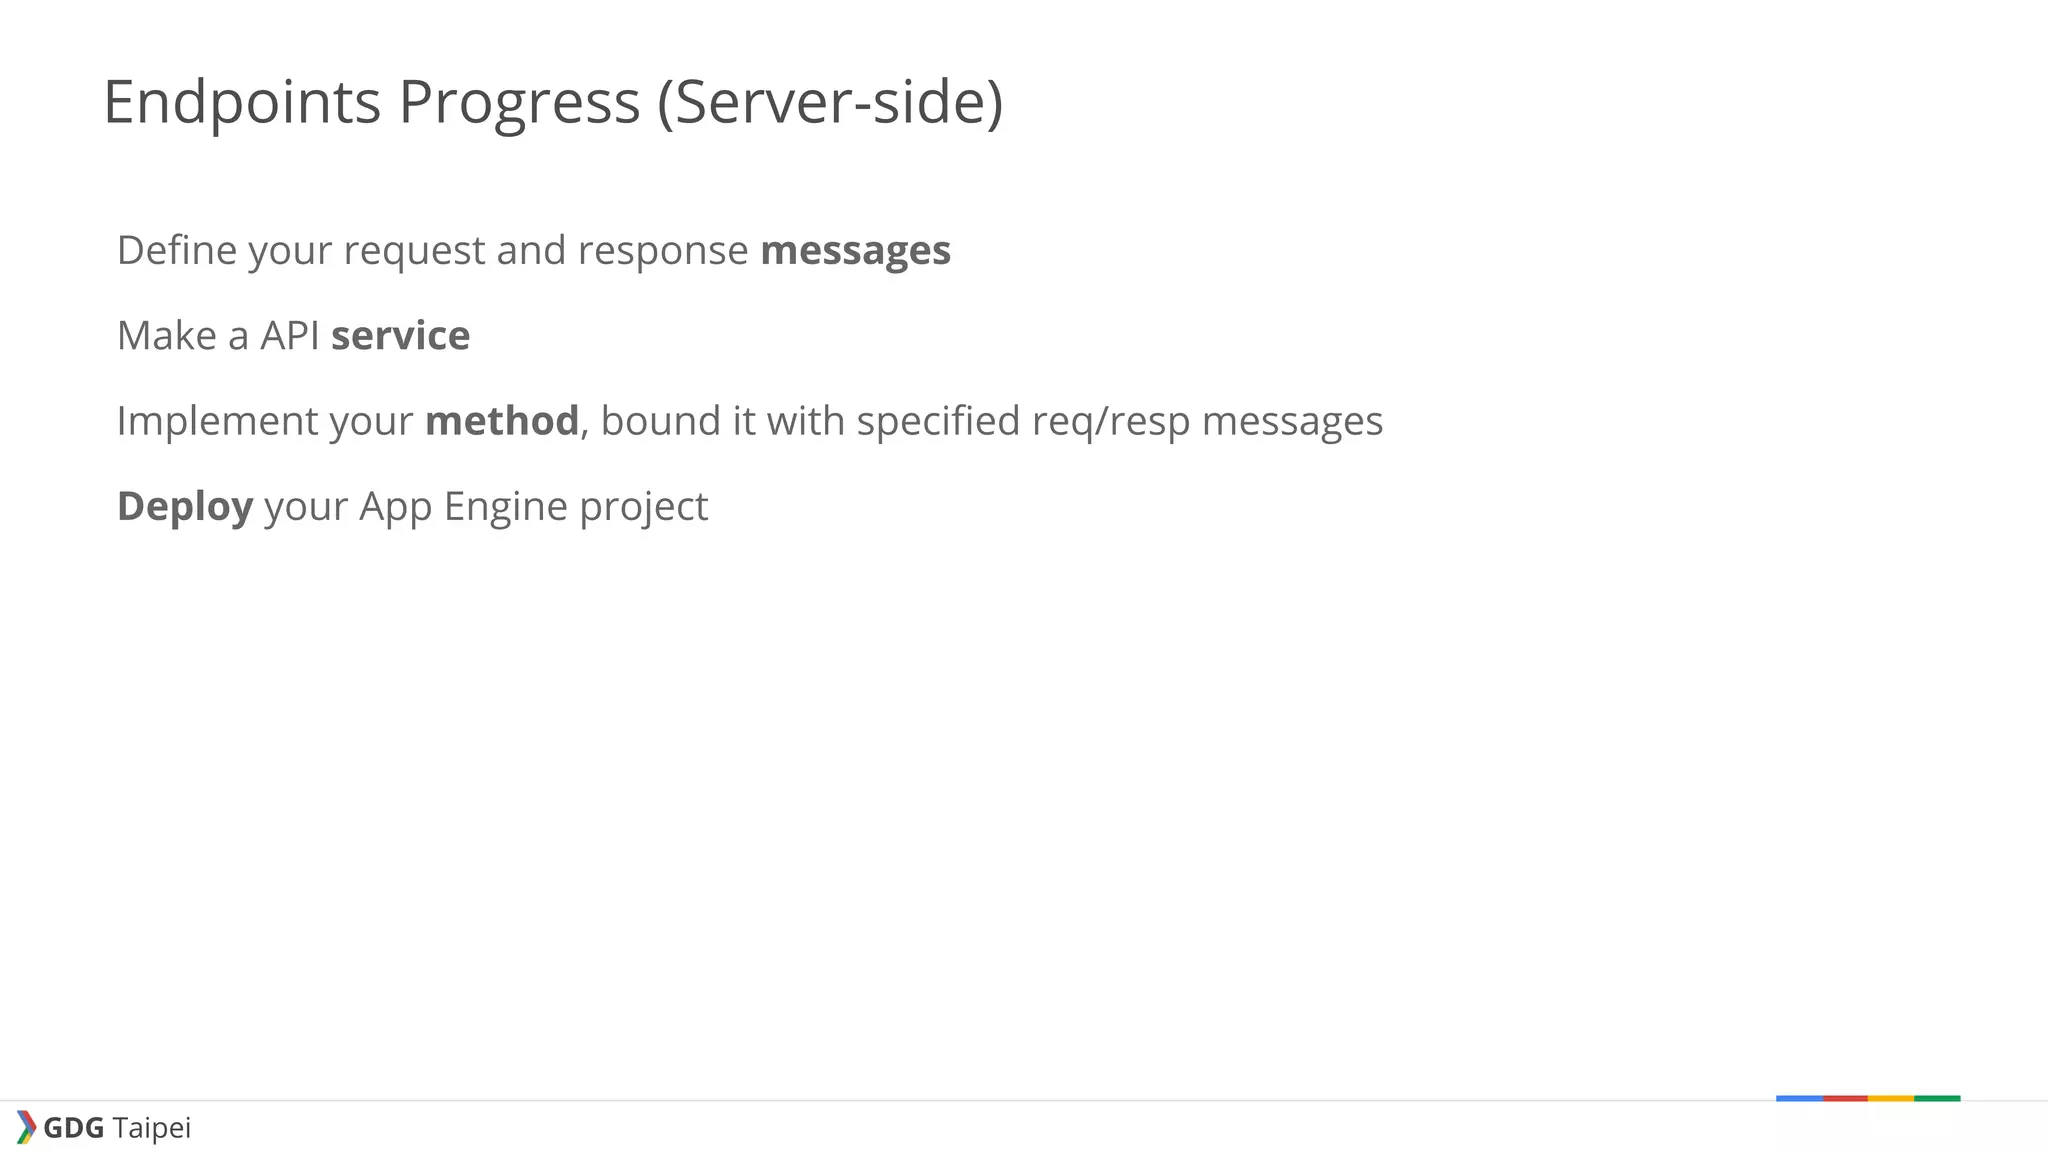
Task: Click the bold word service
Action: pos(400,336)
